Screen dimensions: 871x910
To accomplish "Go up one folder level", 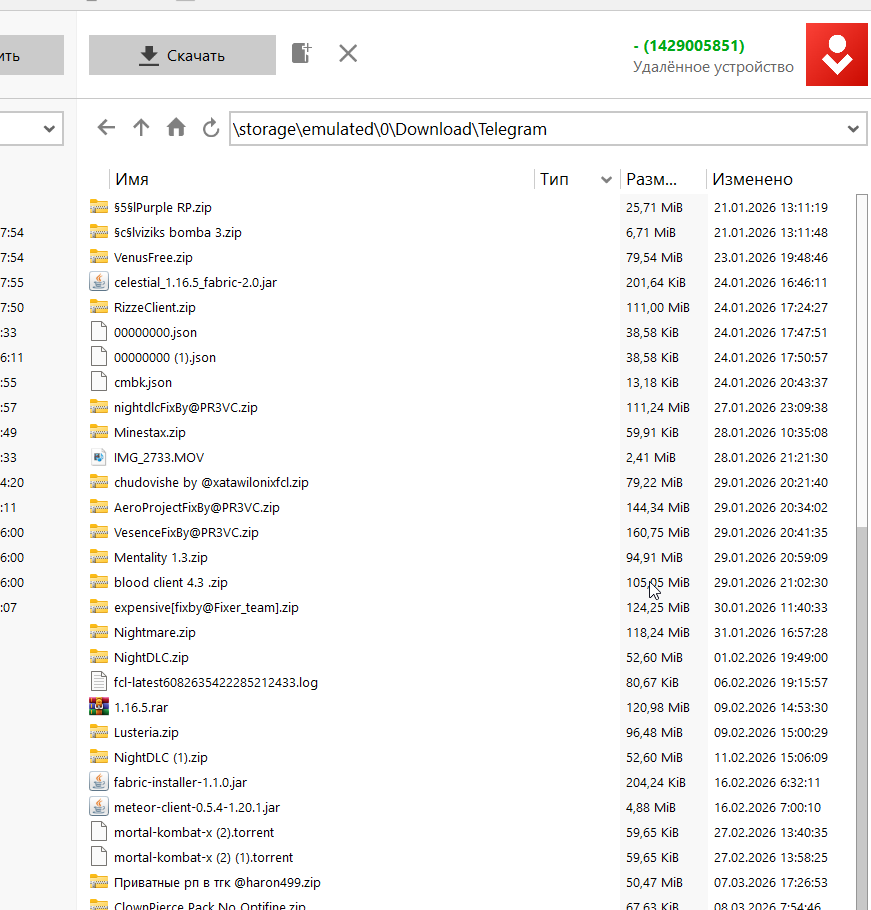I will point(141,128).
